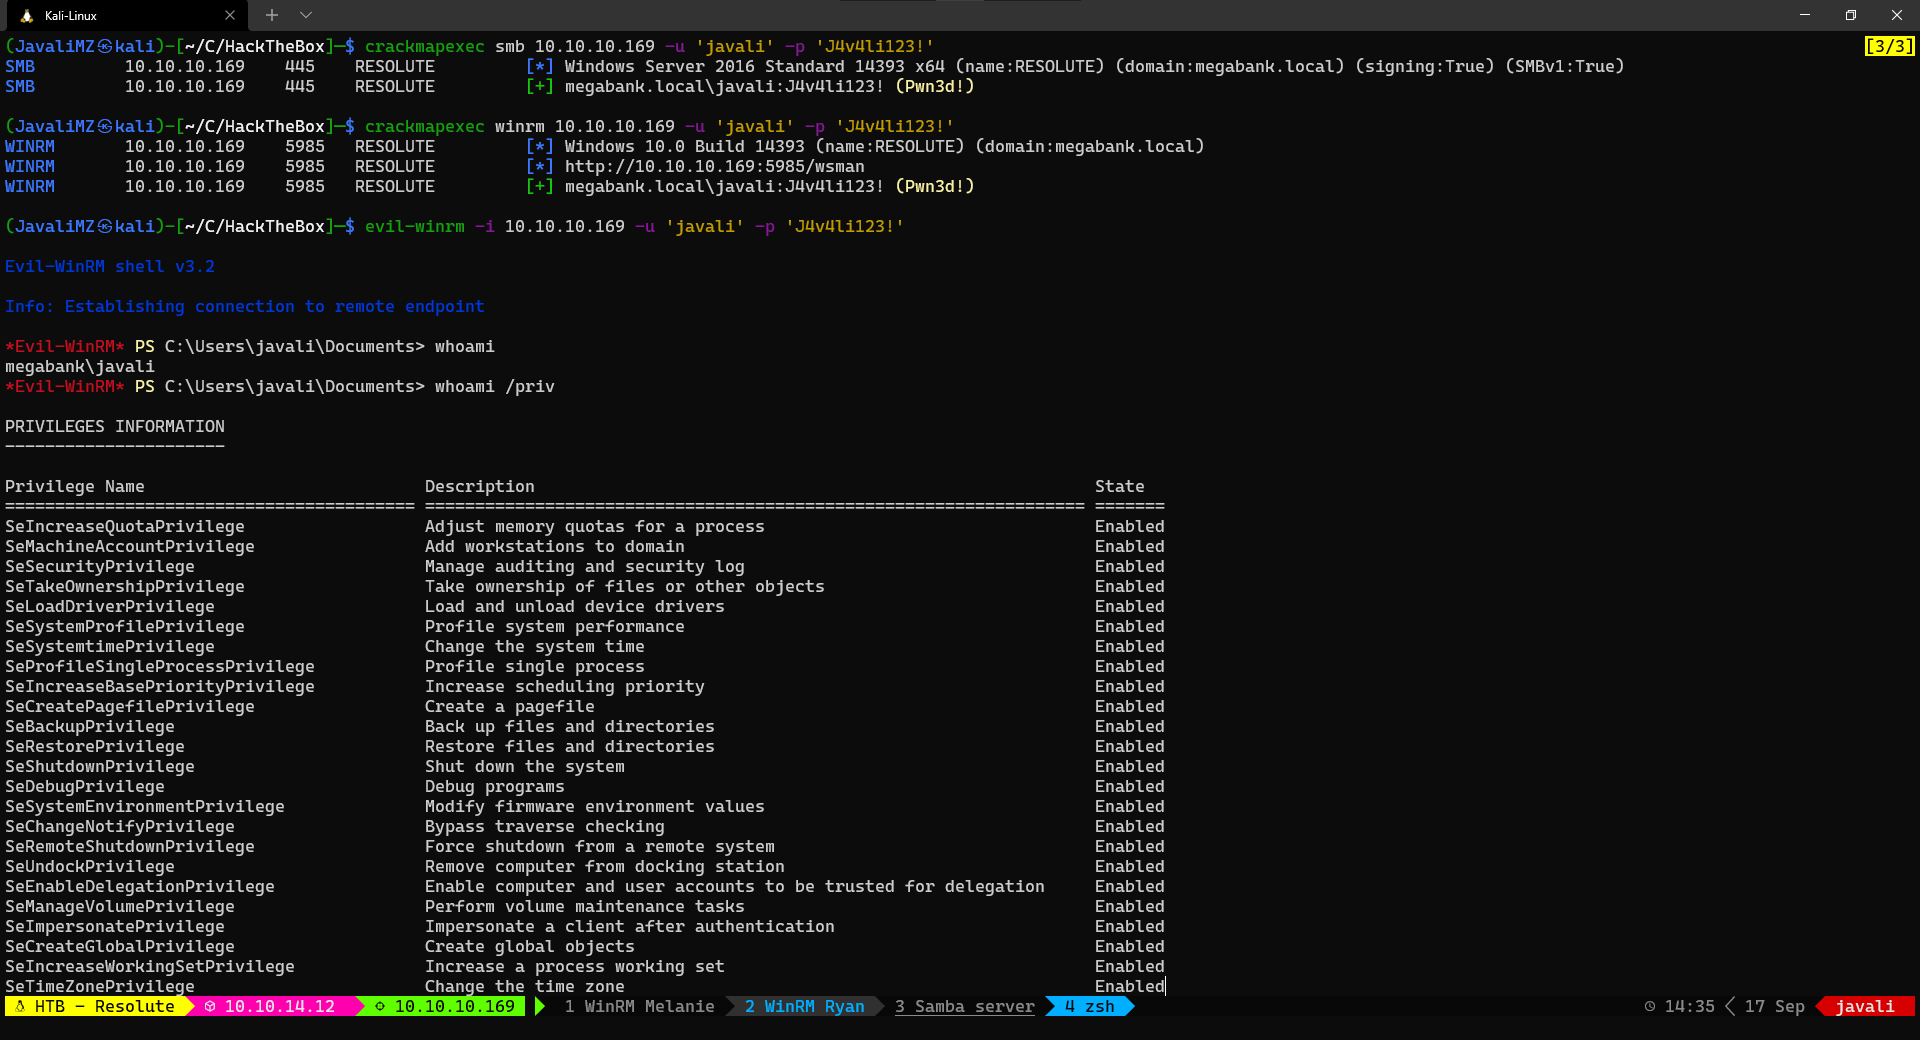Click the PRIVILEGES INFORMATION heading

tap(114, 426)
